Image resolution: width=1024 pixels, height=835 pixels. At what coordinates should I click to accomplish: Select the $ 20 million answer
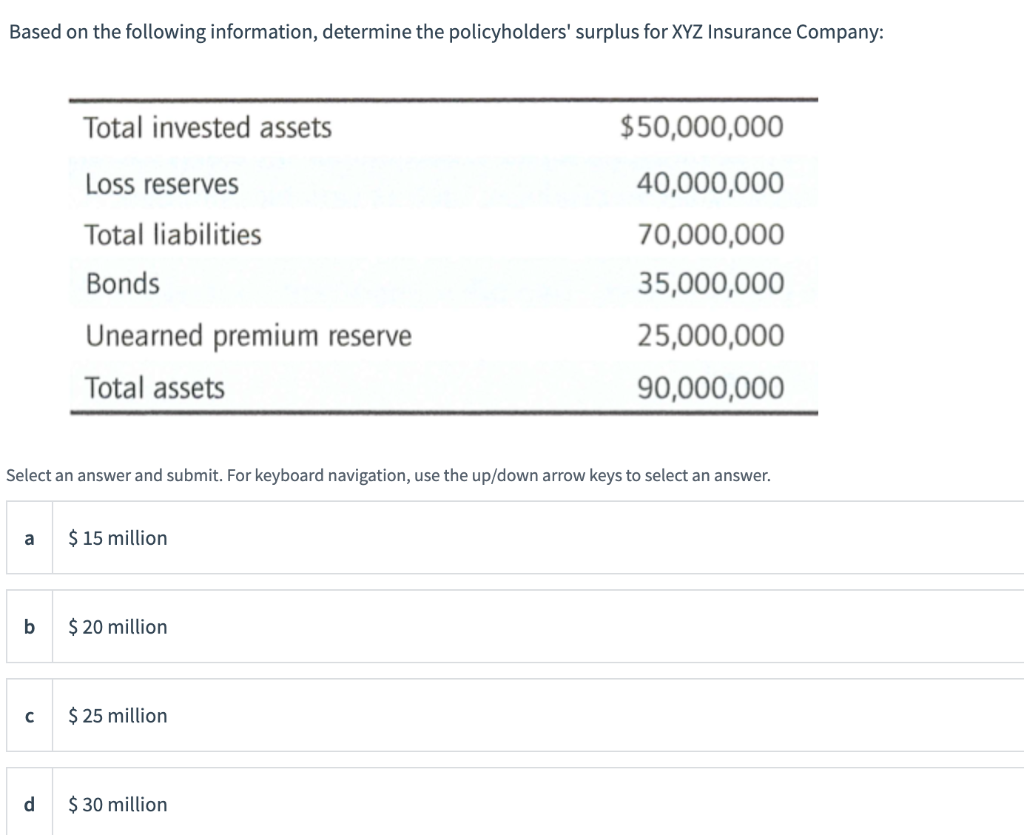coord(515,626)
